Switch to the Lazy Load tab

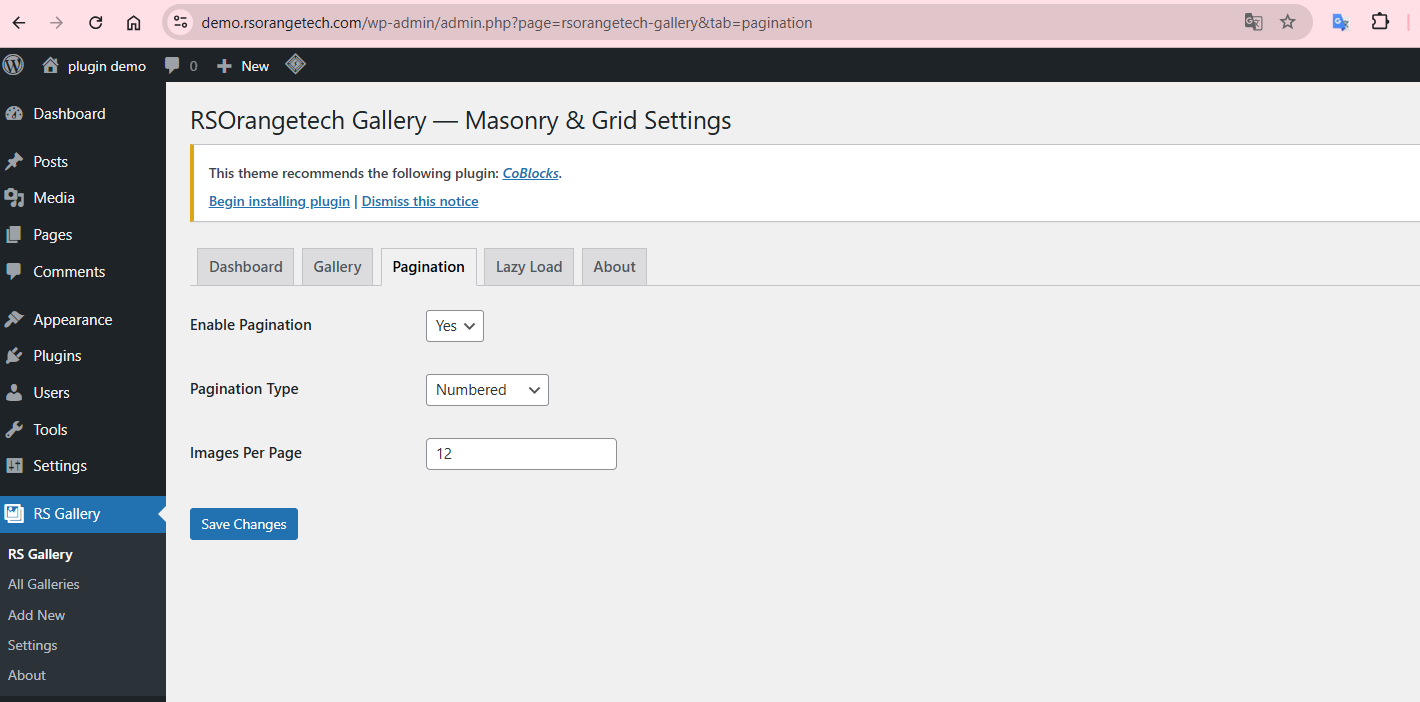tap(529, 267)
